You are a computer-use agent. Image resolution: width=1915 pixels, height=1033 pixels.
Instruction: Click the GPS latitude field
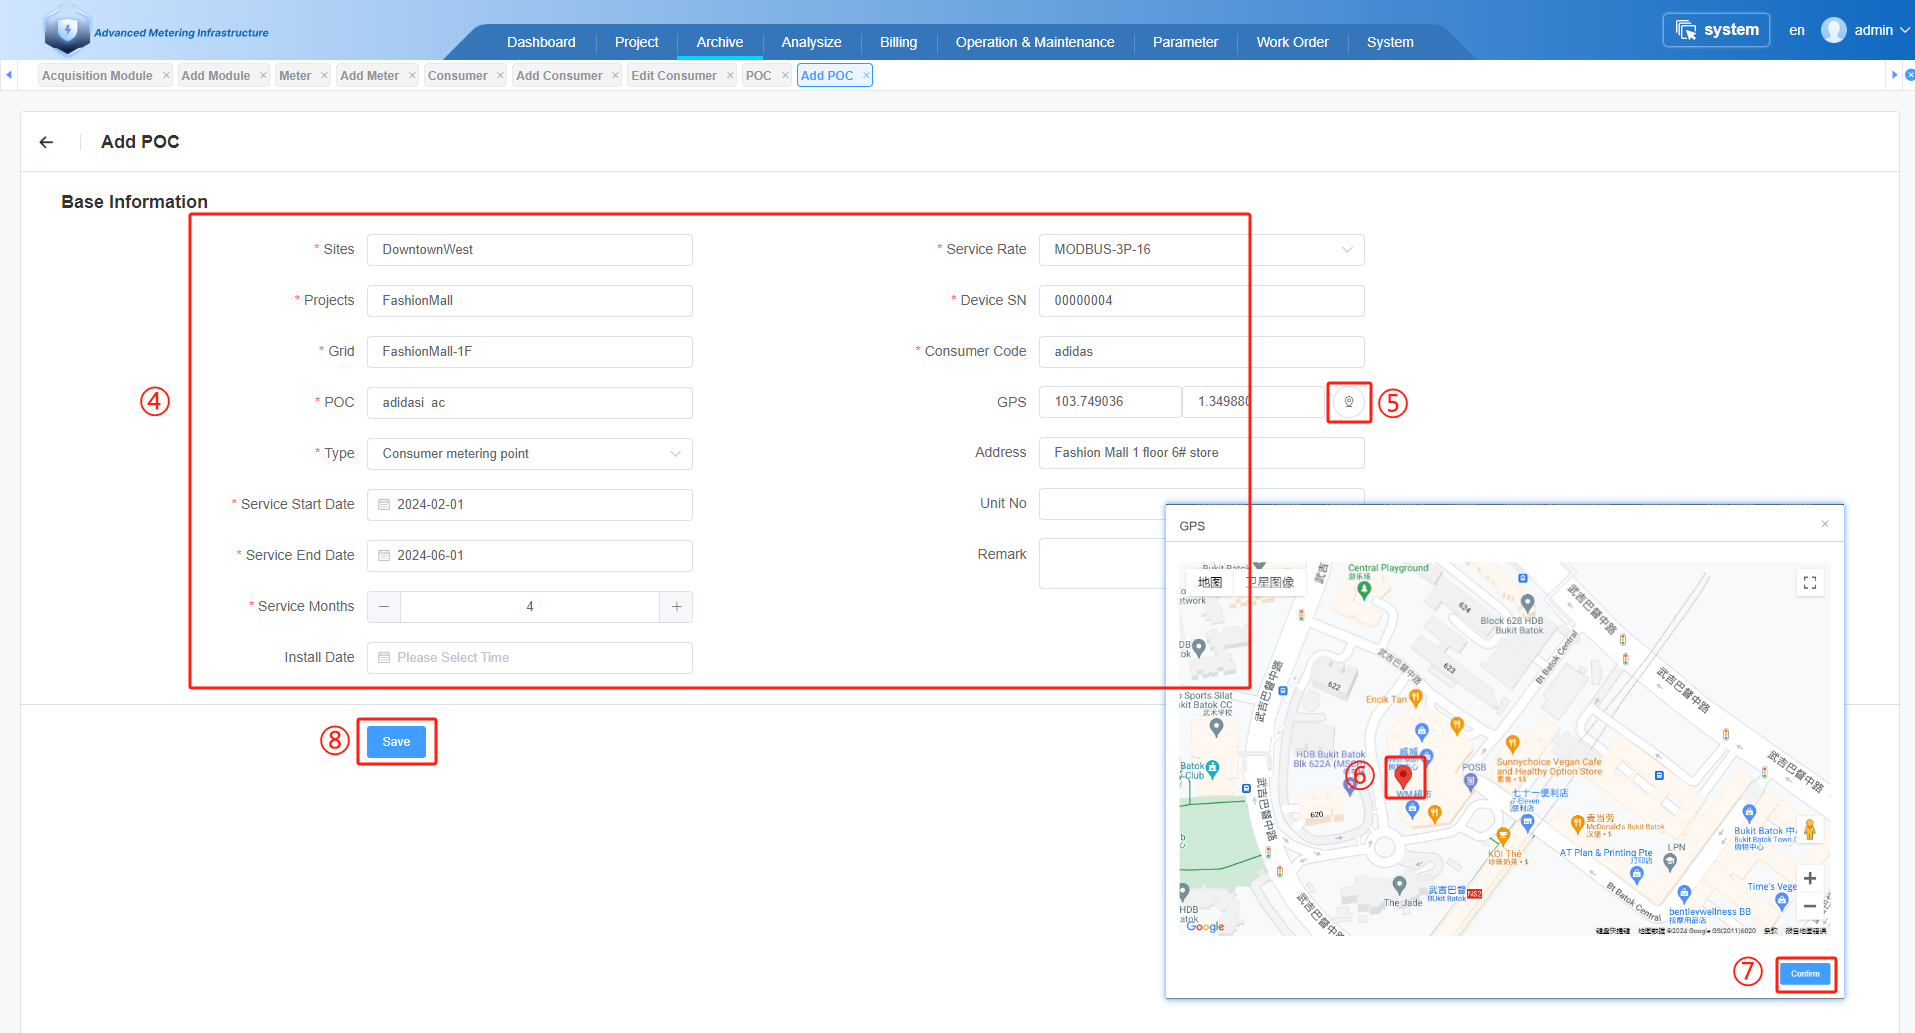point(1253,402)
